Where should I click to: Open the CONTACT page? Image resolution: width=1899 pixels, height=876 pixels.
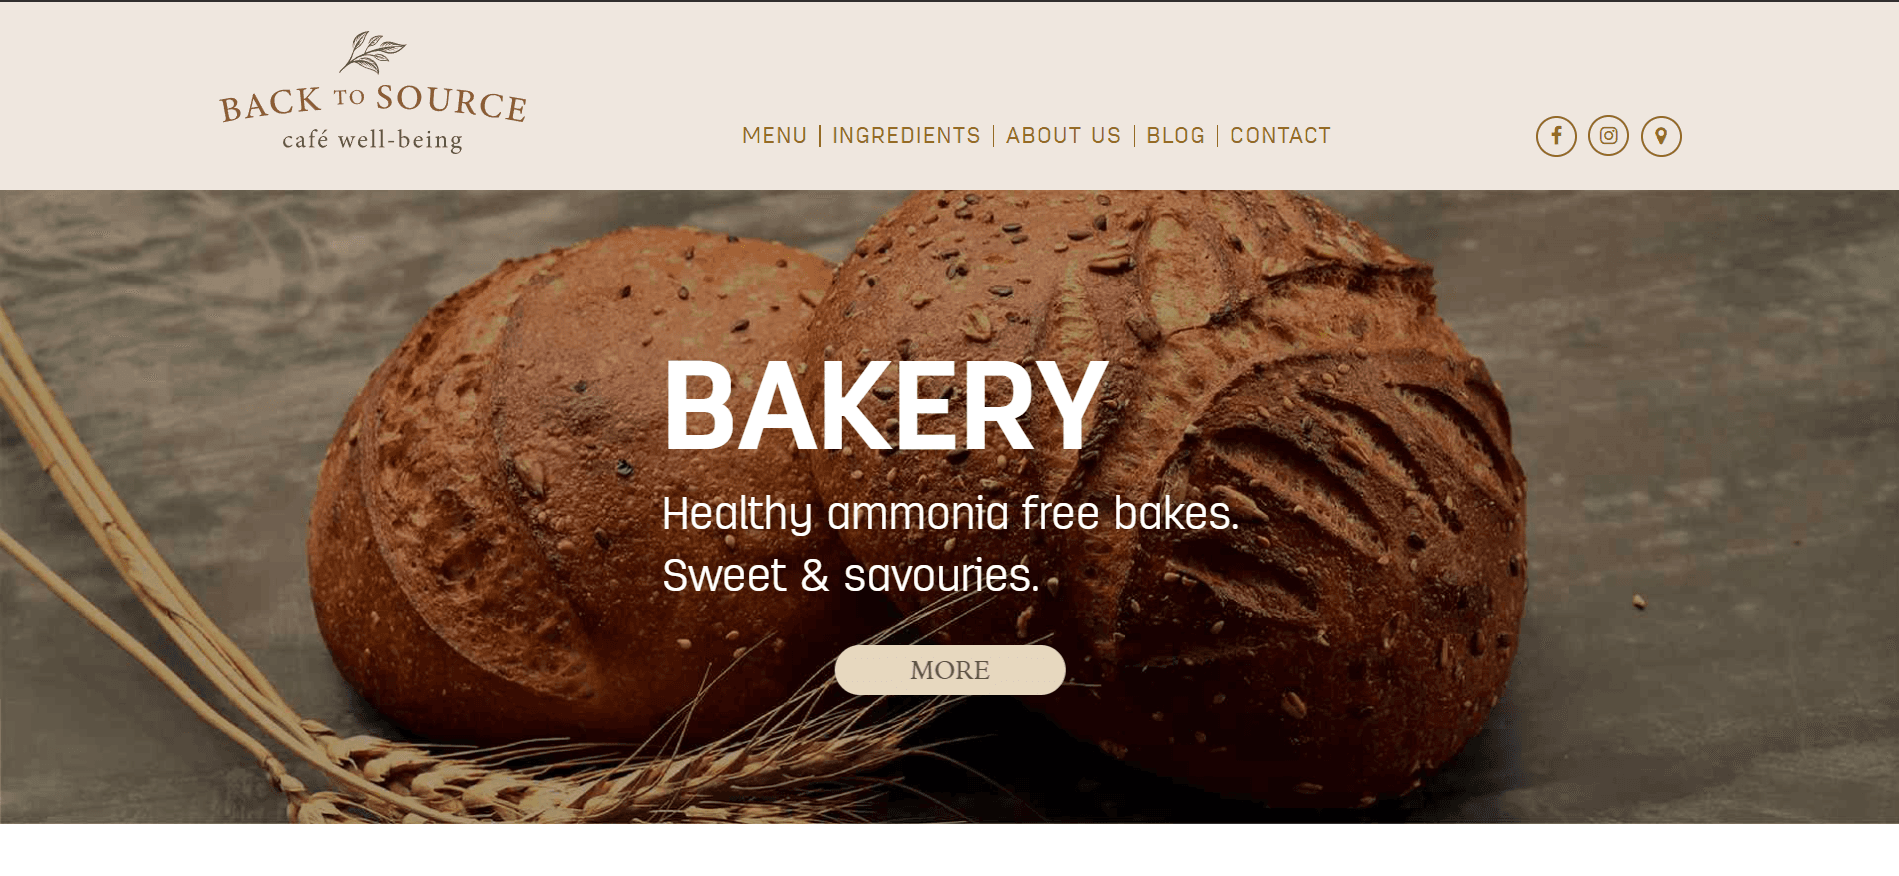point(1280,136)
